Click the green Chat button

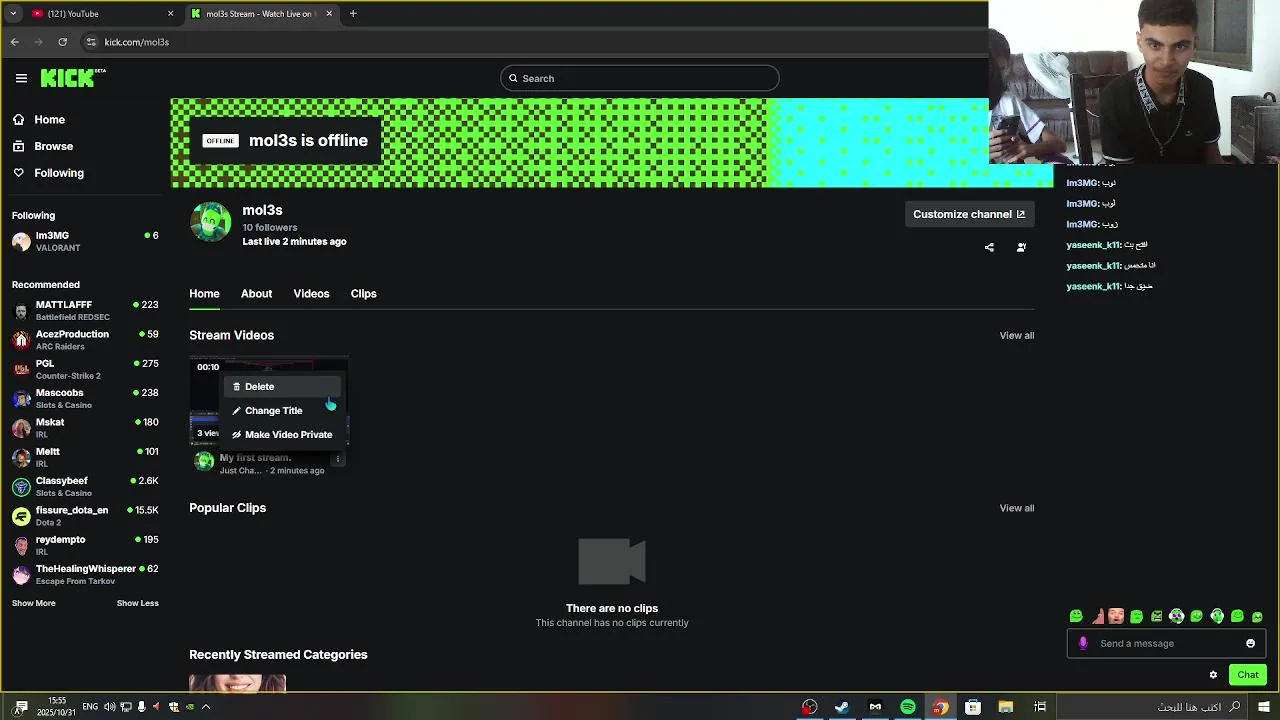pyautogui.click(x=1248, y=675)
